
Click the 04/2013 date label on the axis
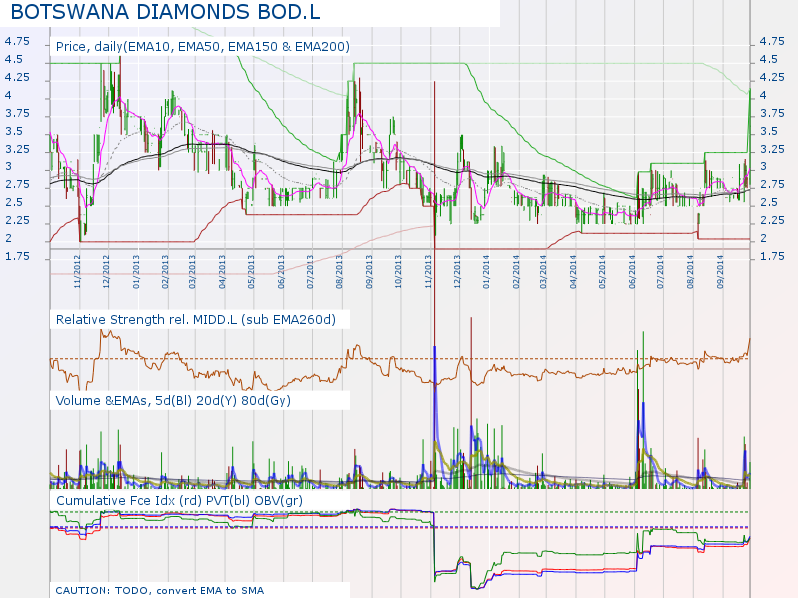click(x=222, y=272)
